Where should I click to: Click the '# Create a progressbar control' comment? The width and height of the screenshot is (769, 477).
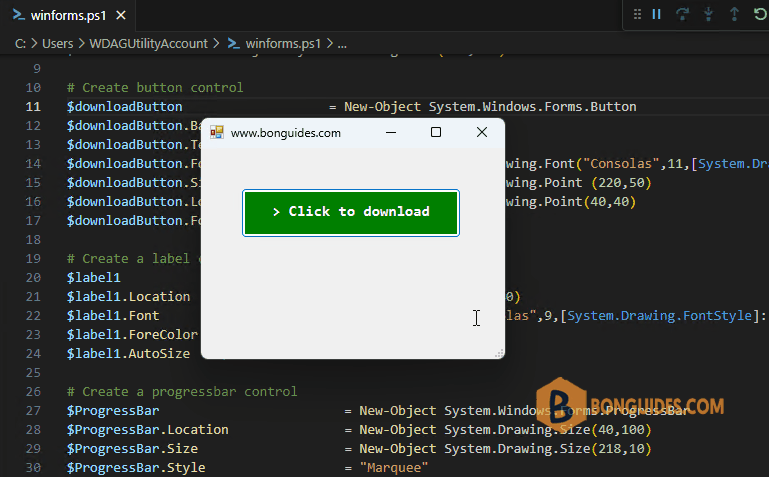182,392
